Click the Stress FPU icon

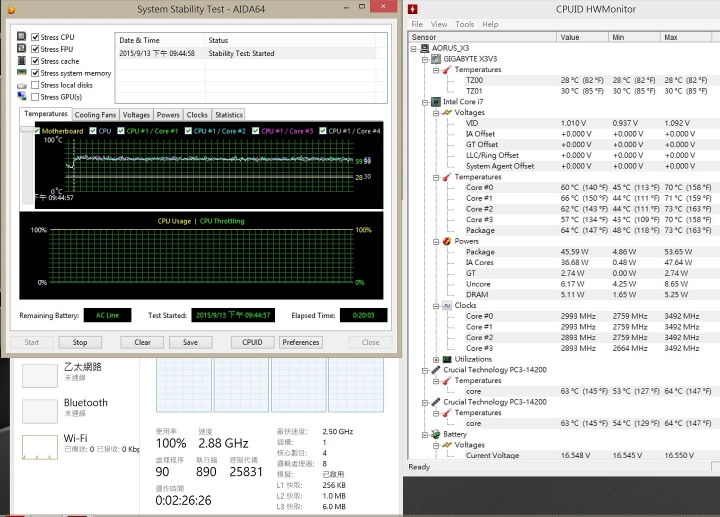[22, 48]
